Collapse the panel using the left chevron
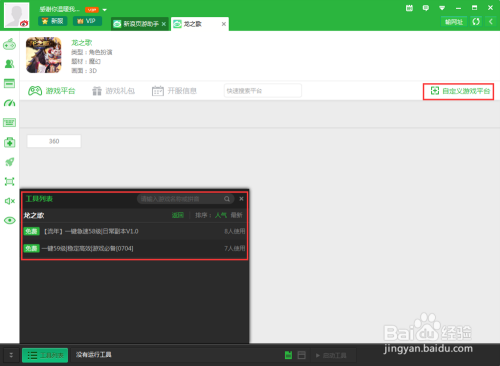The image size is (500, 366). click(x=491, y=22)
